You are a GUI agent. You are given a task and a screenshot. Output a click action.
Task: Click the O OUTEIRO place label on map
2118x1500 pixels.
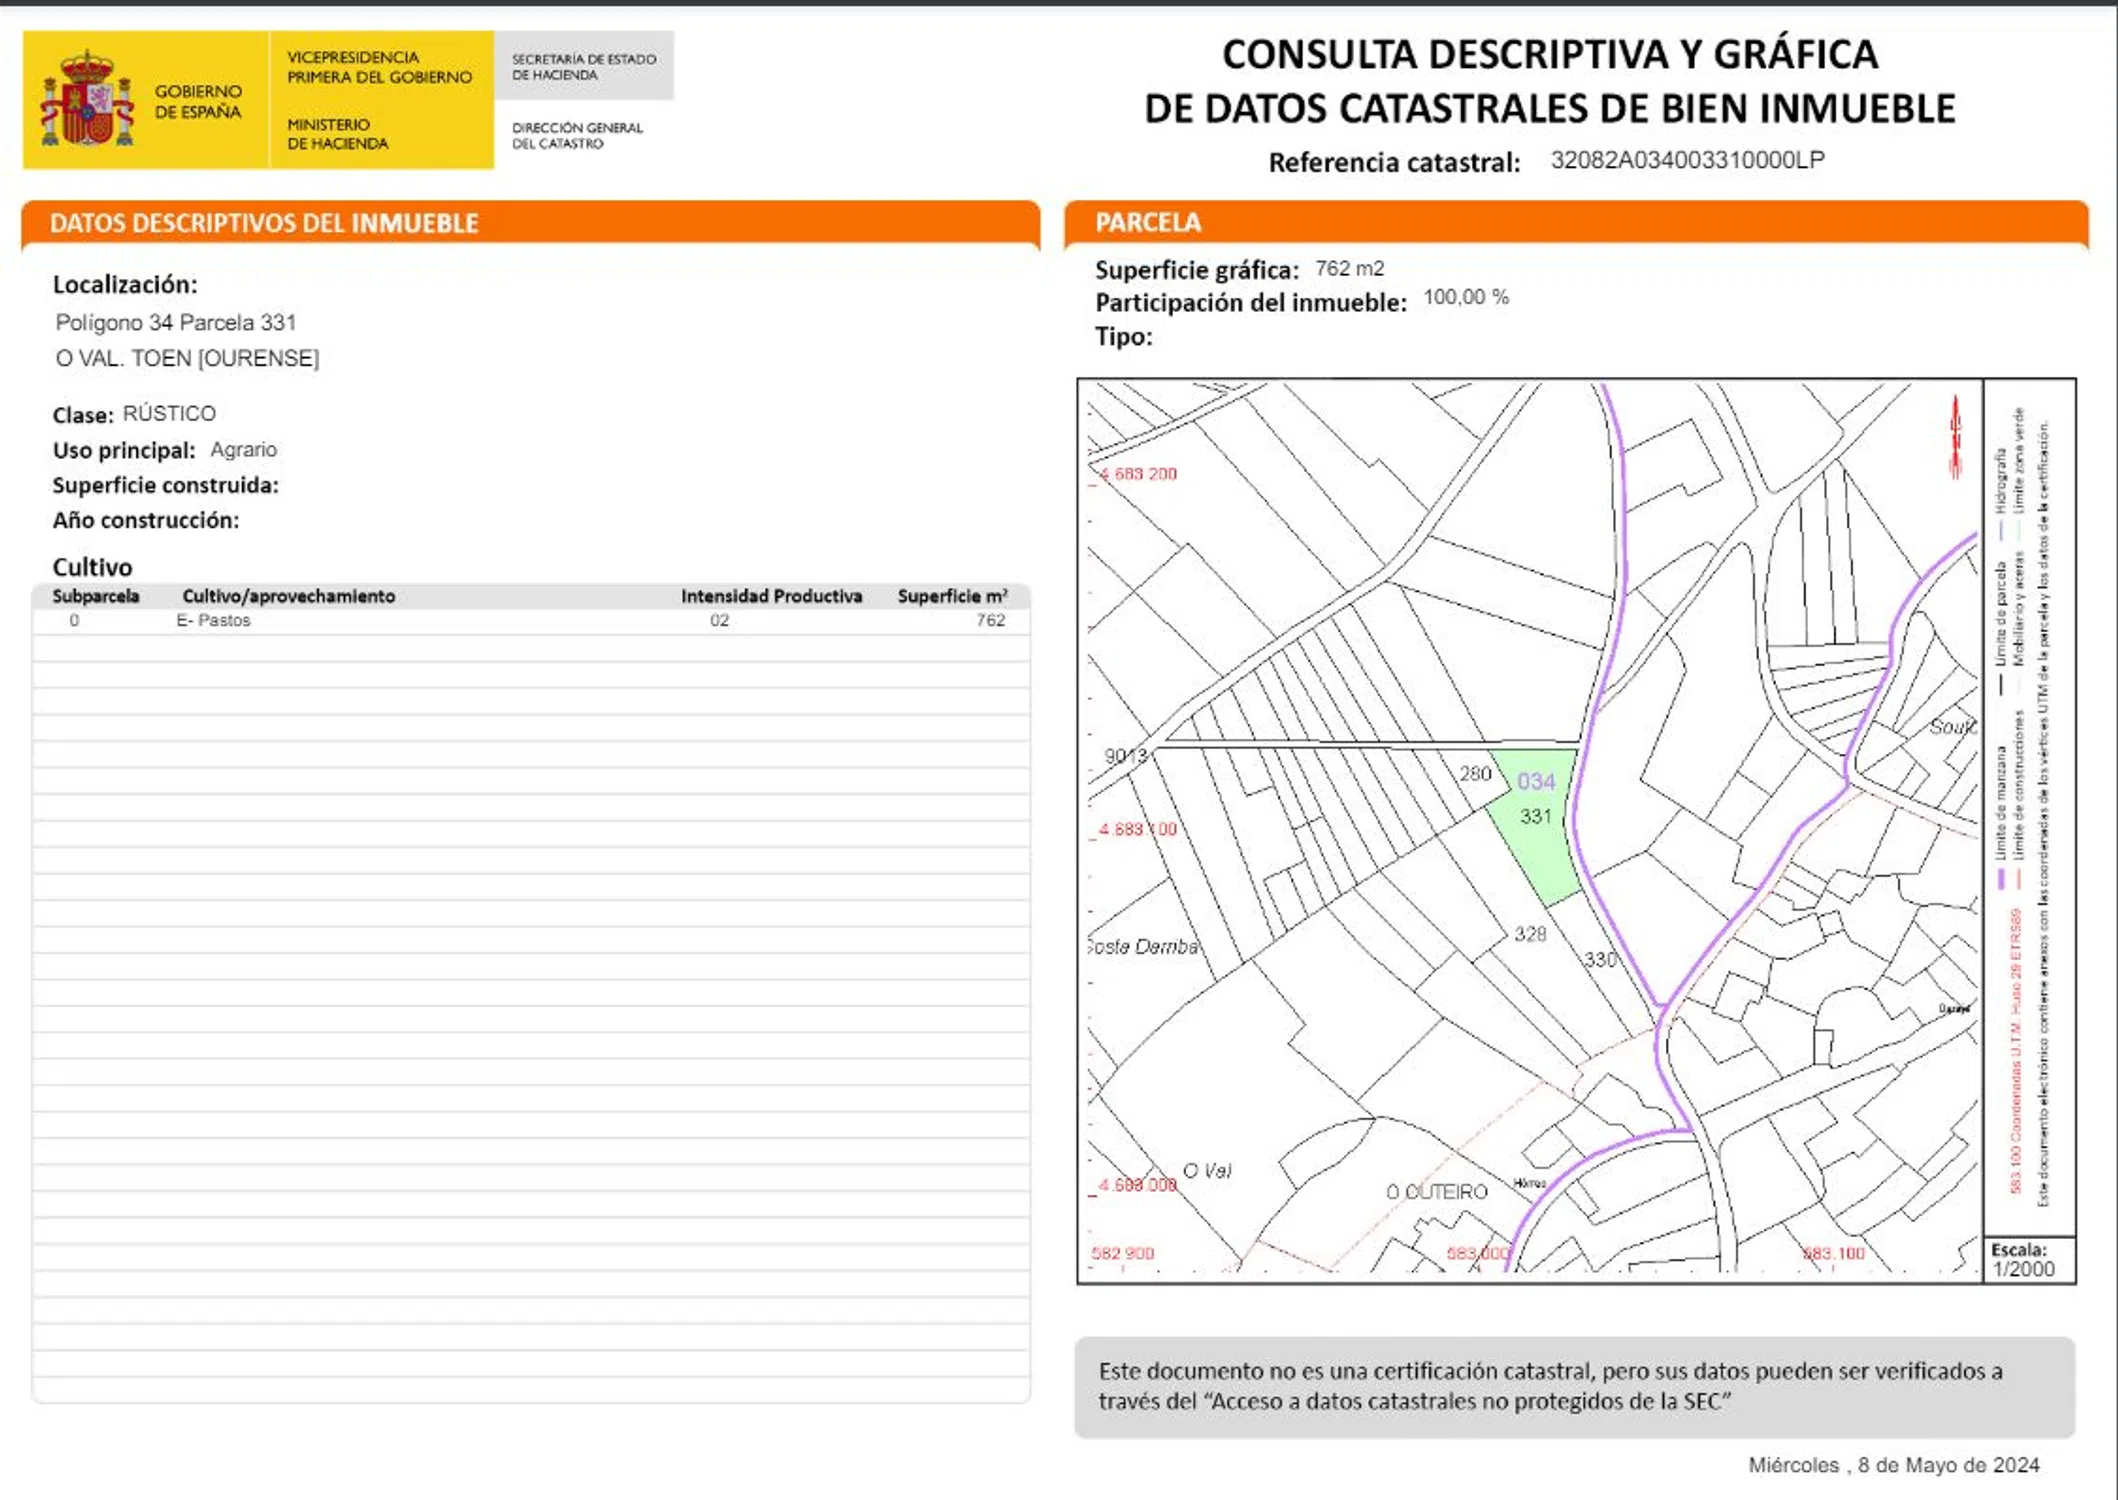click(1436, 1192)
